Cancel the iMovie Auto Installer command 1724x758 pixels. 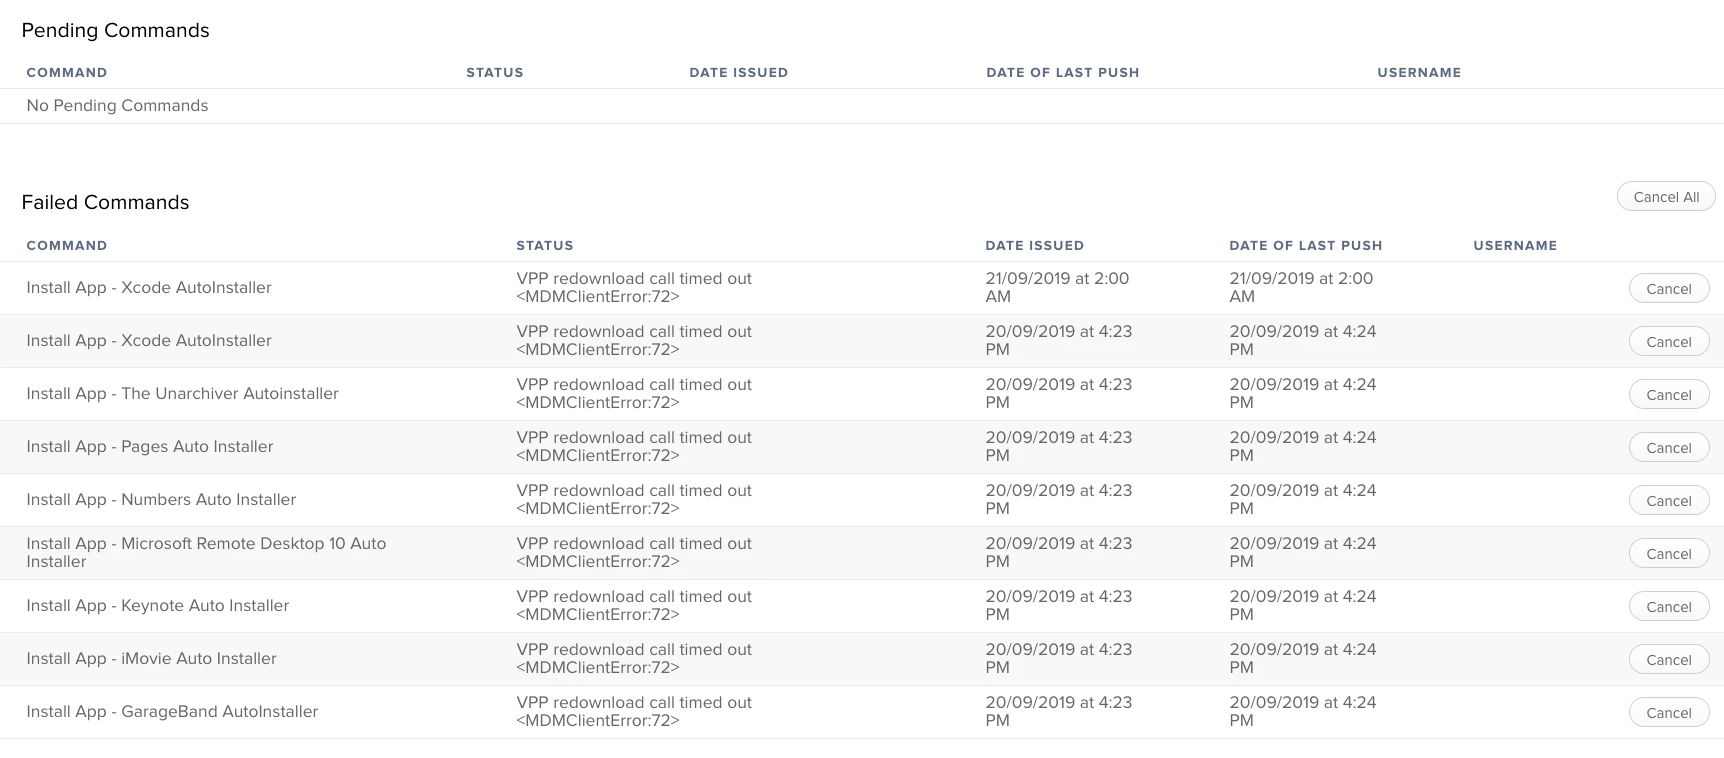(1669, 660)
